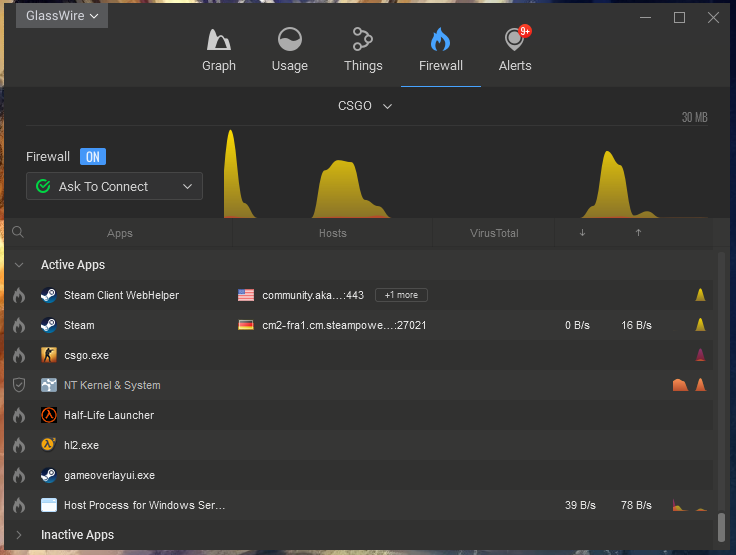Sort by Apps column header

[120, 233]
